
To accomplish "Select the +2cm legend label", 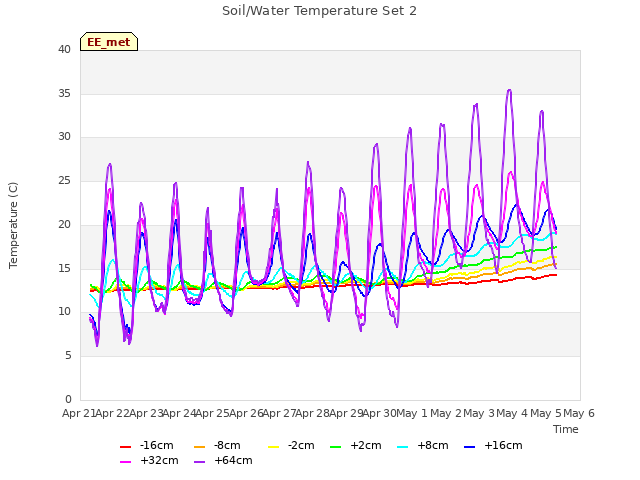I will click(x=366, y=445).
